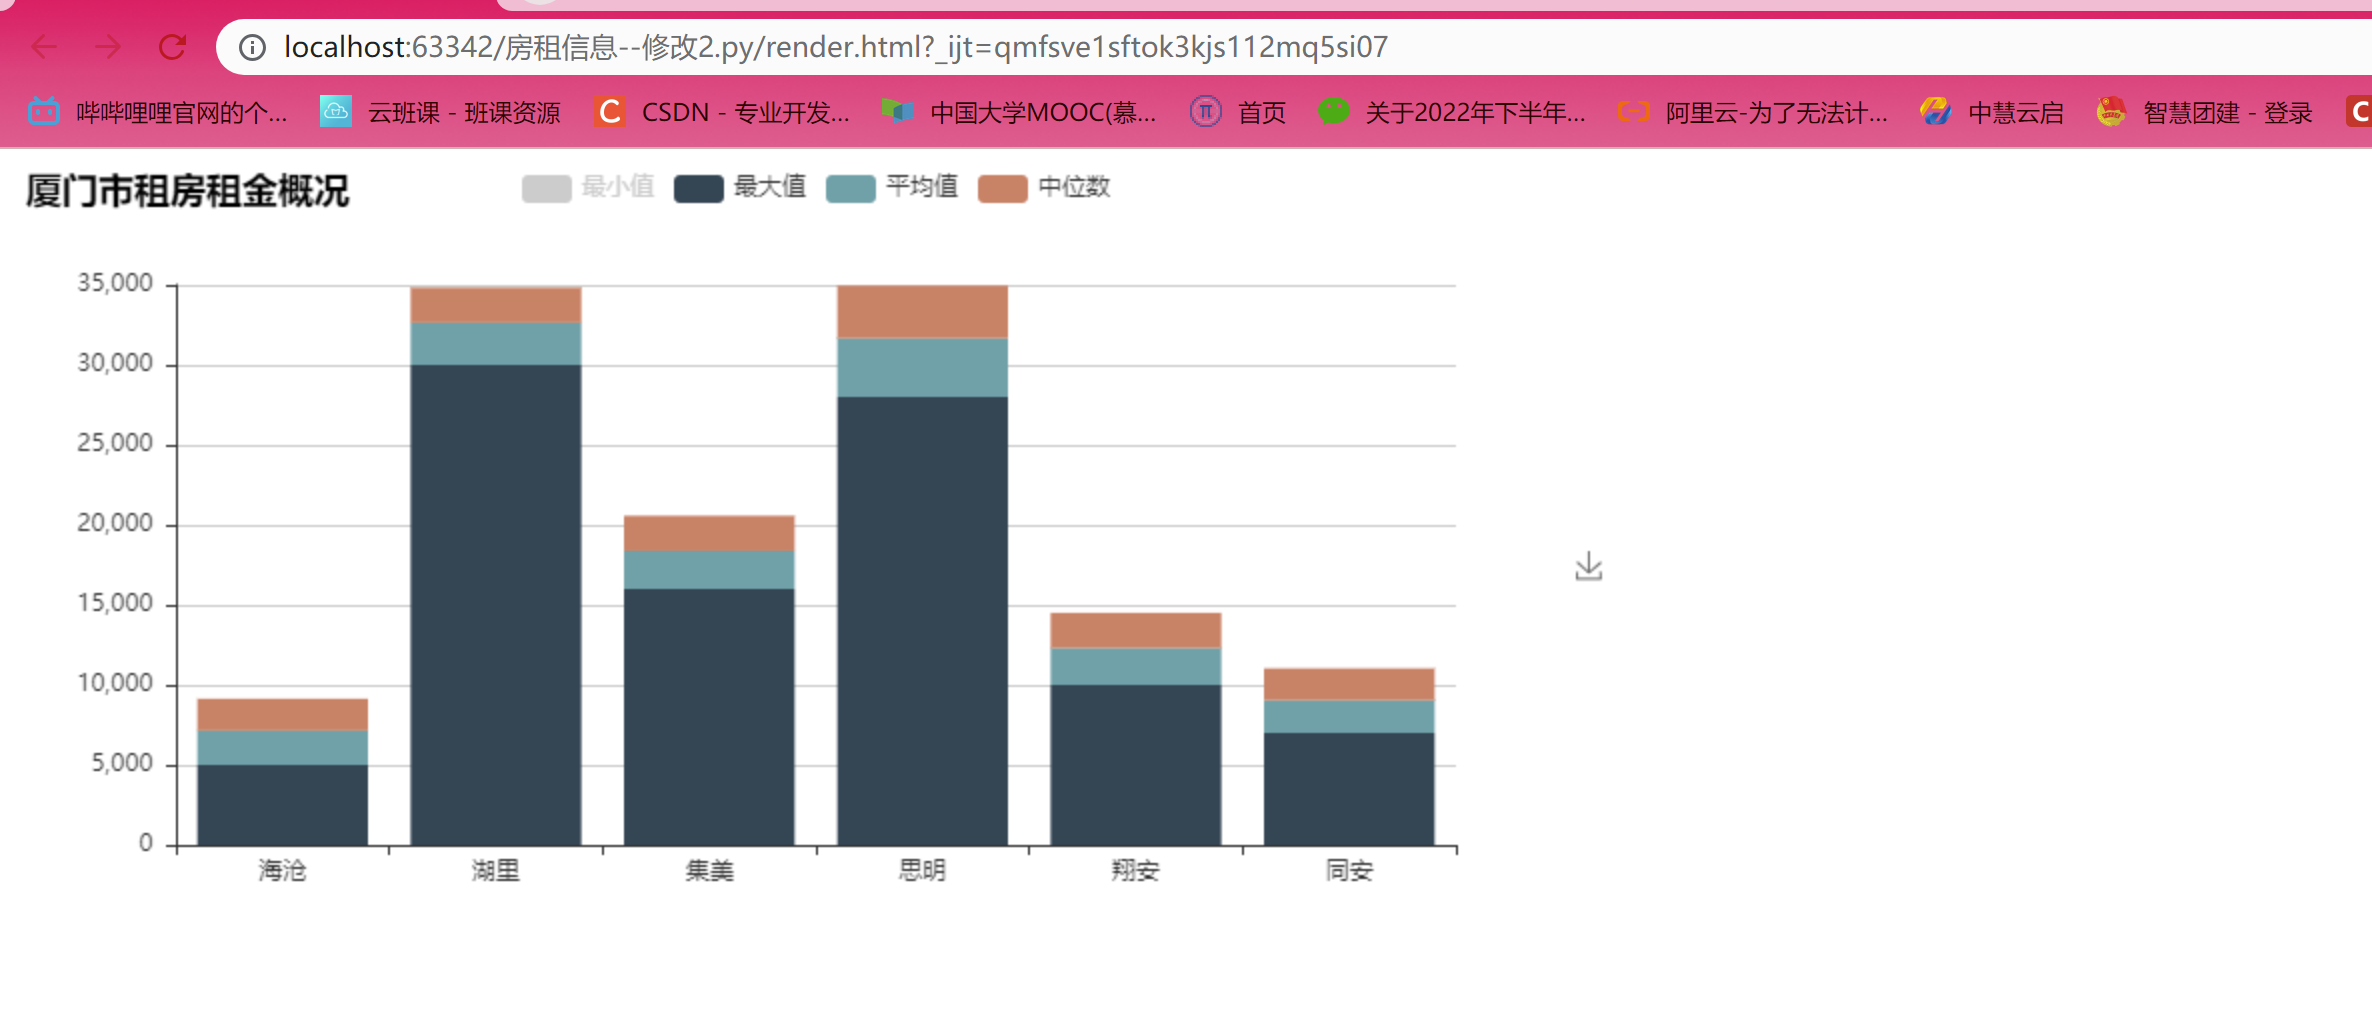Click the 集美 orange median bar segment

(x=709, y=533)
